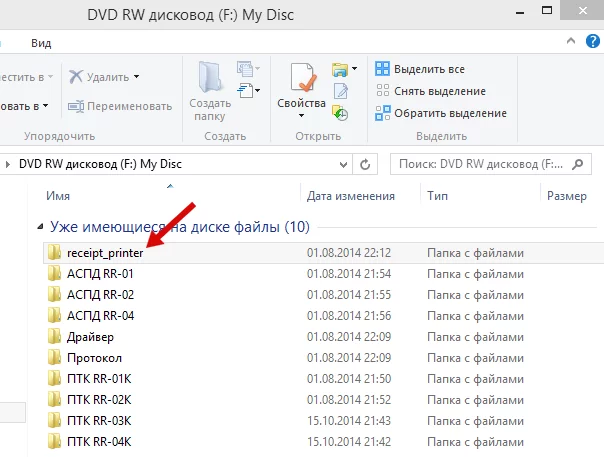This screenshot has height=457, width=604.
Task: Click the Драйвер folder icon
Action: click(x=54, y=336)
